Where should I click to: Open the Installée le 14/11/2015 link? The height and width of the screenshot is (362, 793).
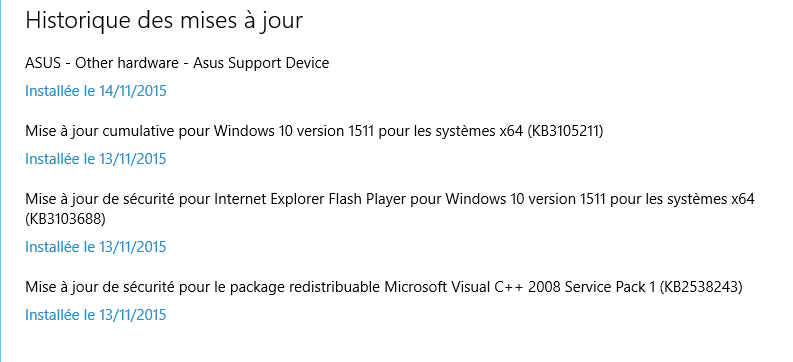point(96,91)
